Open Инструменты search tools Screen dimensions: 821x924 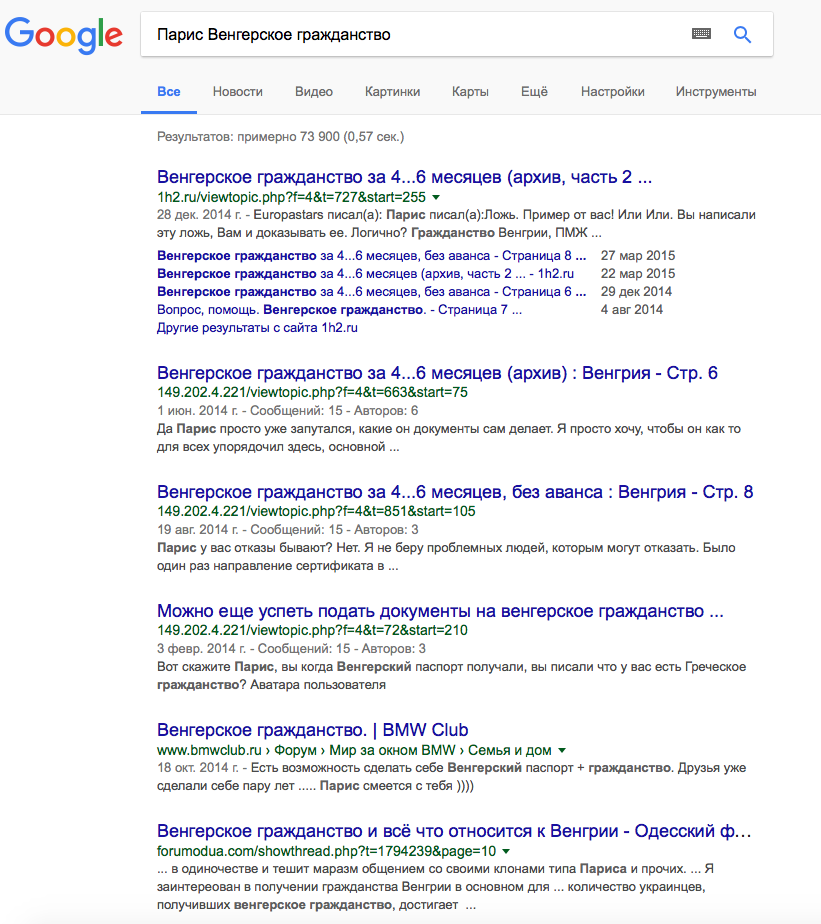(x=715, y=92)
